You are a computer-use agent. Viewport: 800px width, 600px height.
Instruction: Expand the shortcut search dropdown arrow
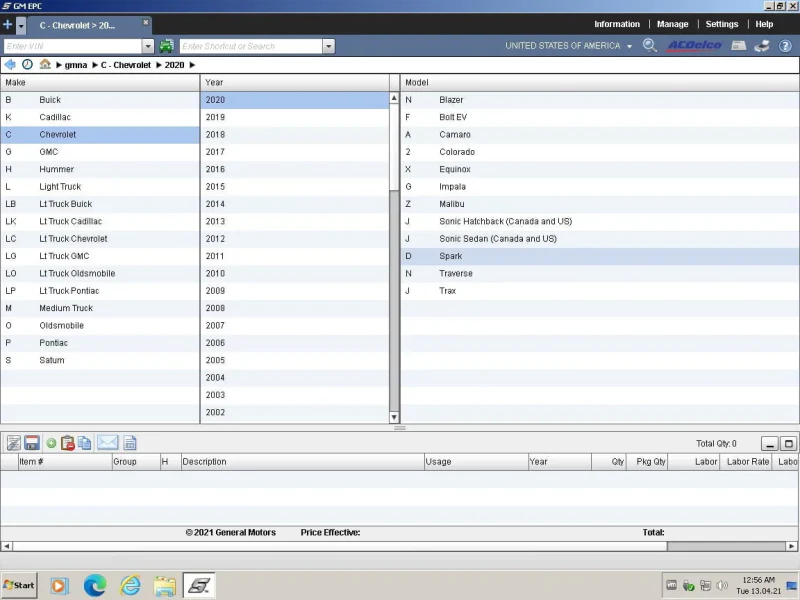coord(328,46)
